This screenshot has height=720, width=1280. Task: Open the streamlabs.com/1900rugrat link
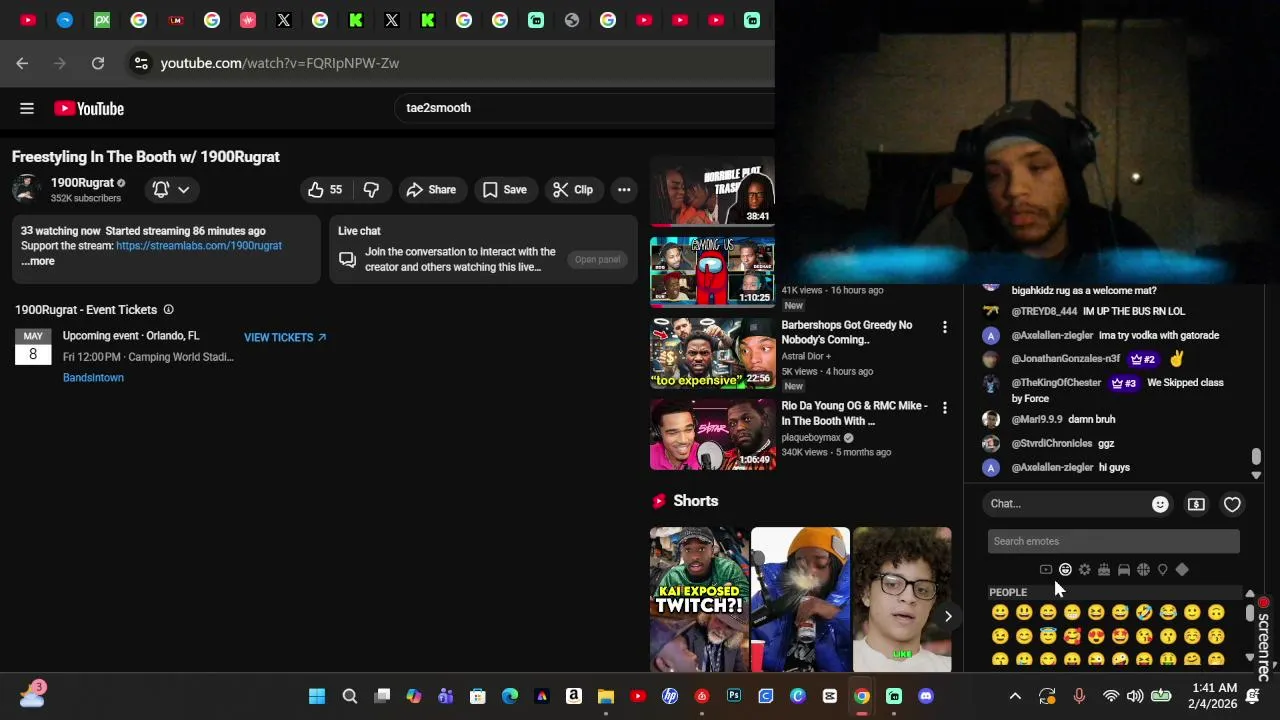(x=199, y=246)
